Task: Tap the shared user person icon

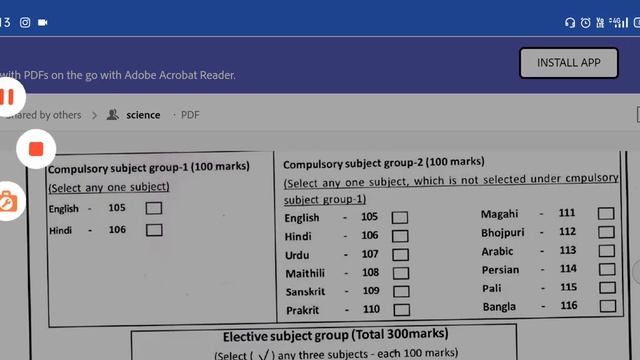Action: (x=113, y=115)
